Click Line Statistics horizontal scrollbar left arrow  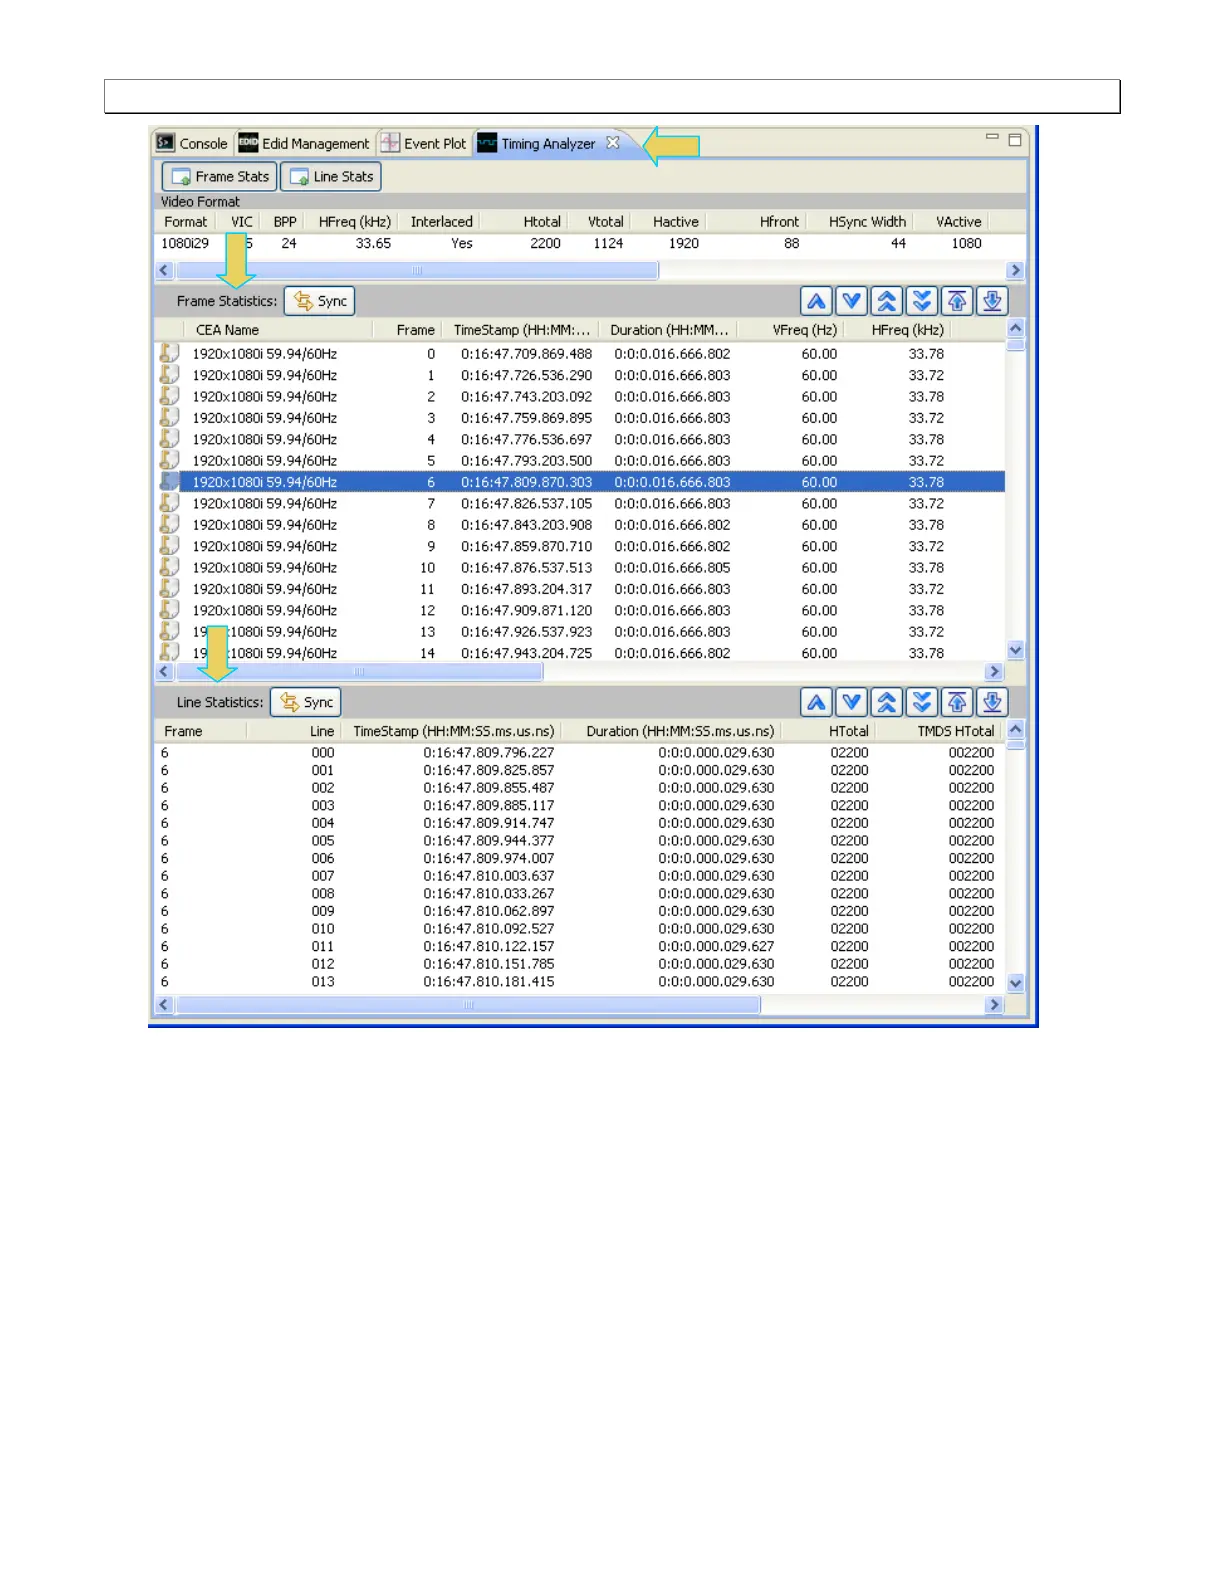(165, 1005)
